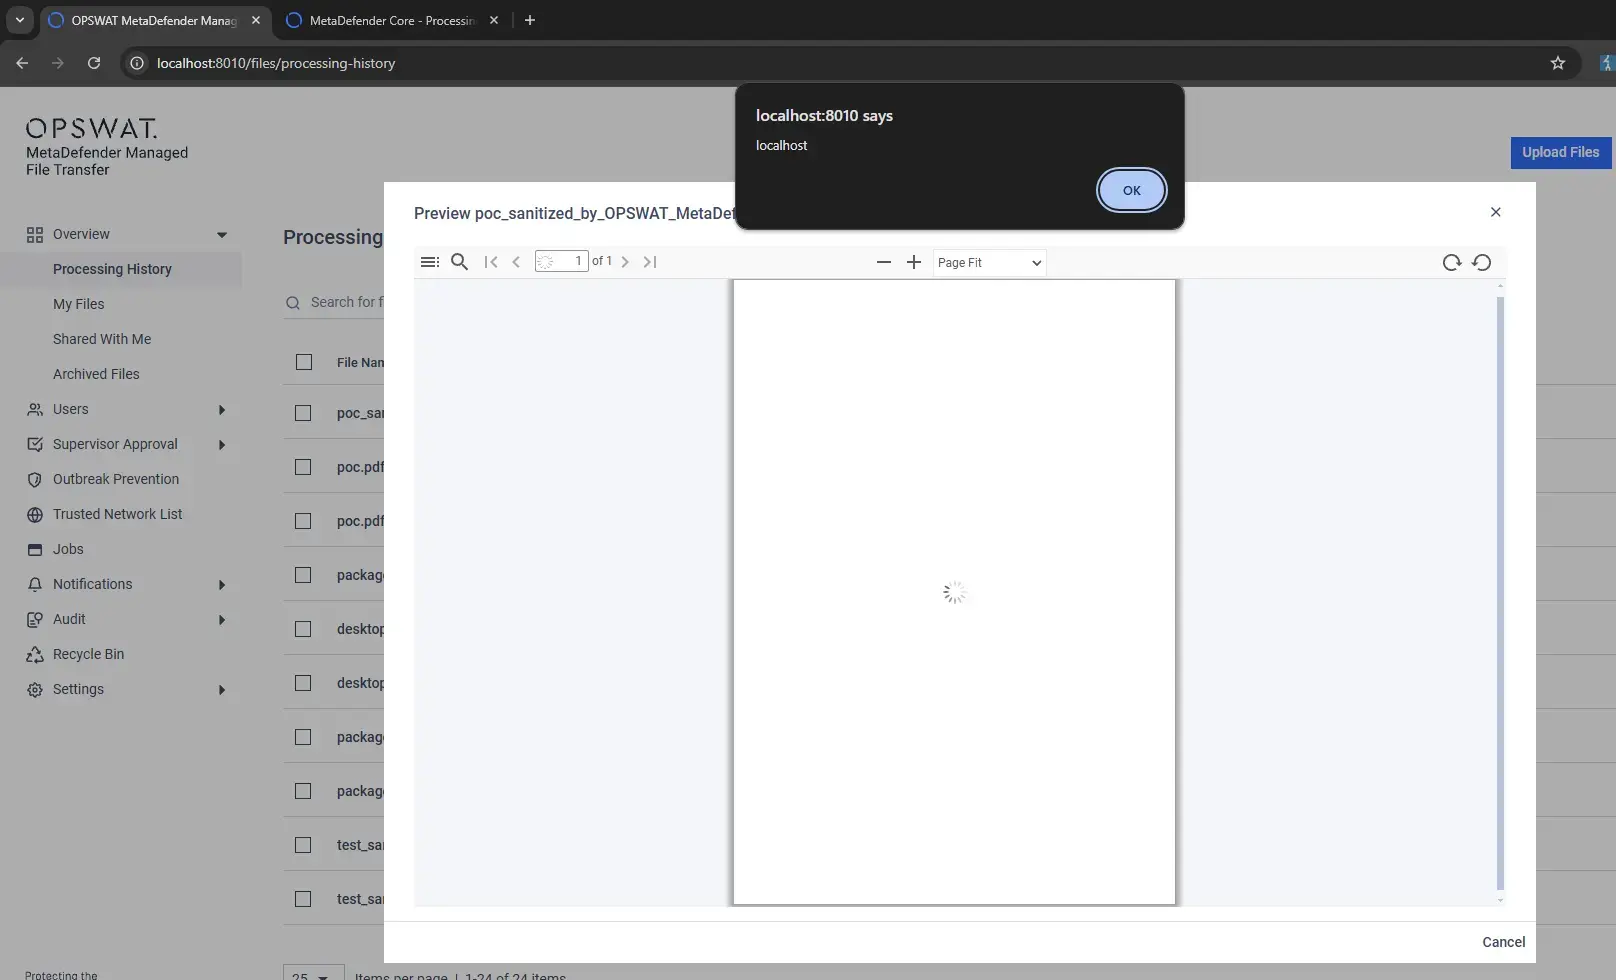Click the OPSWAT logo
The height and width of the screenshot is (980, 1616).
coord(91,129)
